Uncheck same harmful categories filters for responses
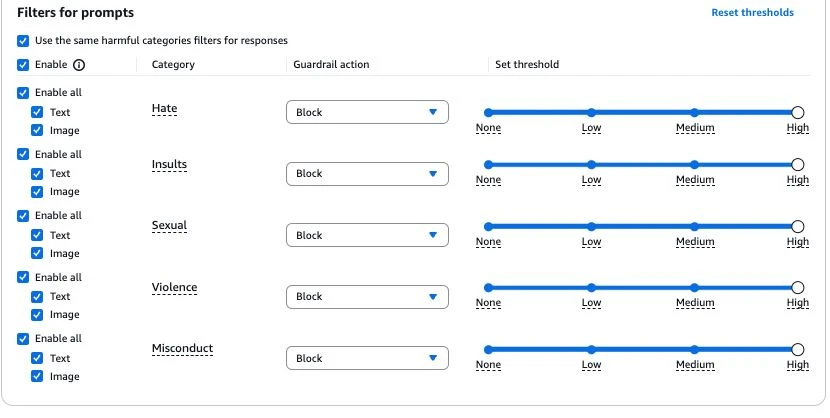This screenshot has height=418, width=830. (x=23, y=41)
